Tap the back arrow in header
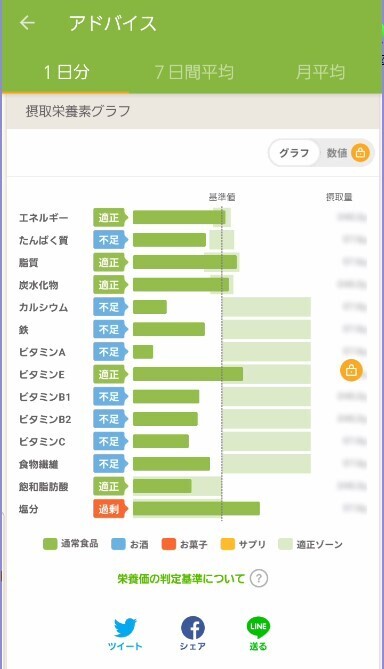 pyautogui.click(x=27, y=23)
